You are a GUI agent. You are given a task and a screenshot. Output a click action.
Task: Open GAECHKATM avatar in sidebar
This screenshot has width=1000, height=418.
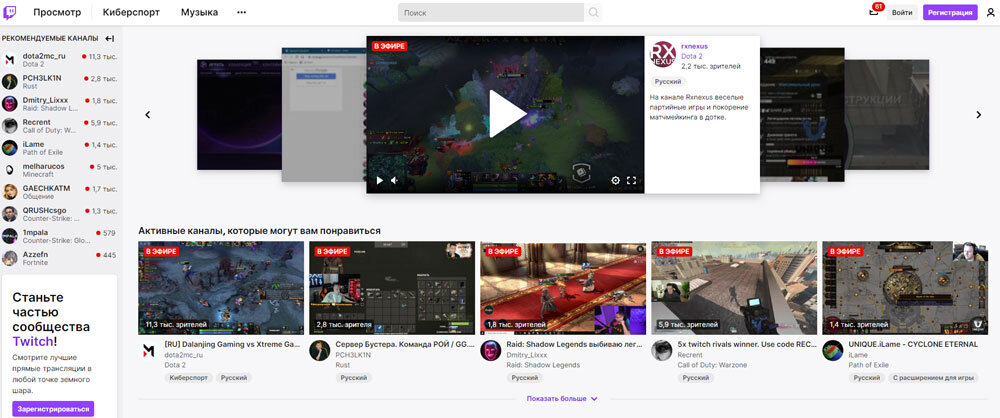point(10,192)
